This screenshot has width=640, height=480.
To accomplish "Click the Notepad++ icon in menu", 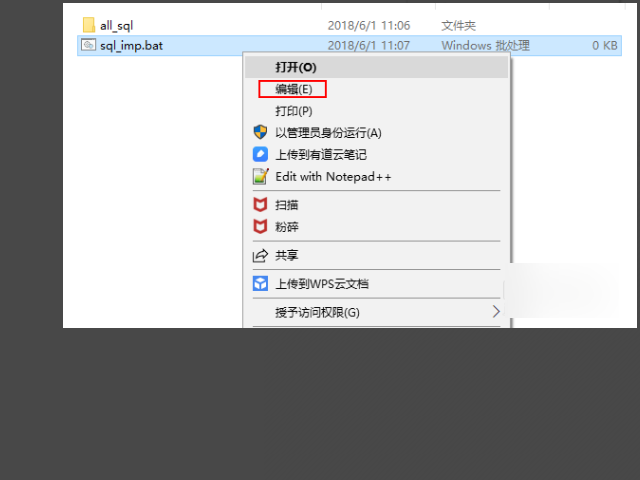I will tap(261, 176).
